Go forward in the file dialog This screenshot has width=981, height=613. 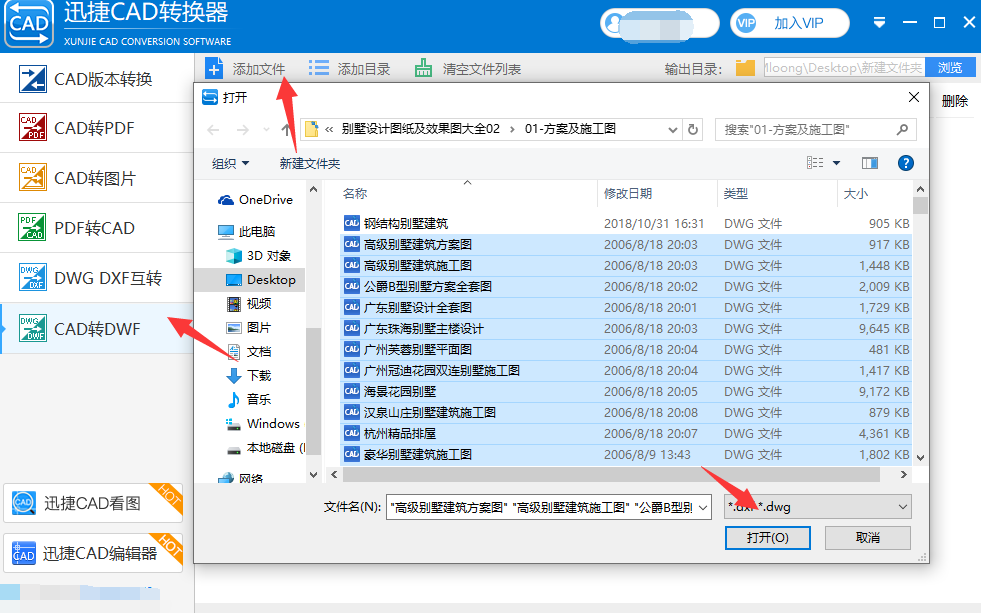pos(242,129)
